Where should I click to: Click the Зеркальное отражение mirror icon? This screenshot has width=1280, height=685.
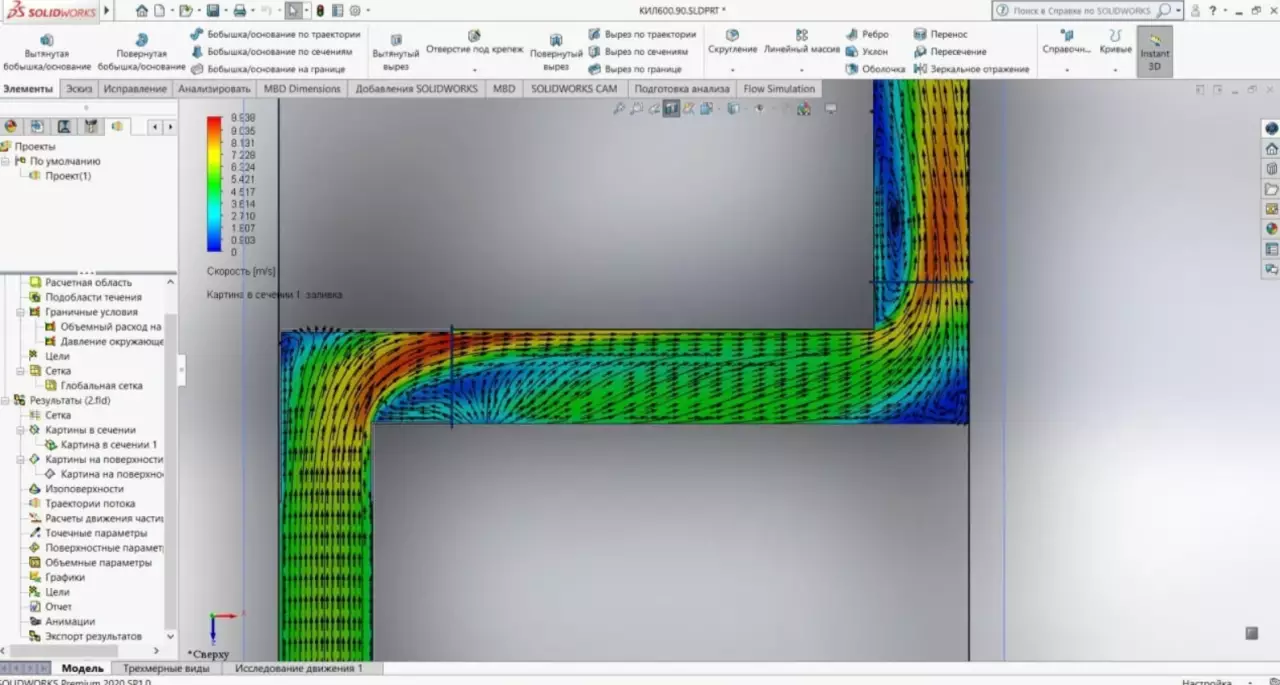920,69
